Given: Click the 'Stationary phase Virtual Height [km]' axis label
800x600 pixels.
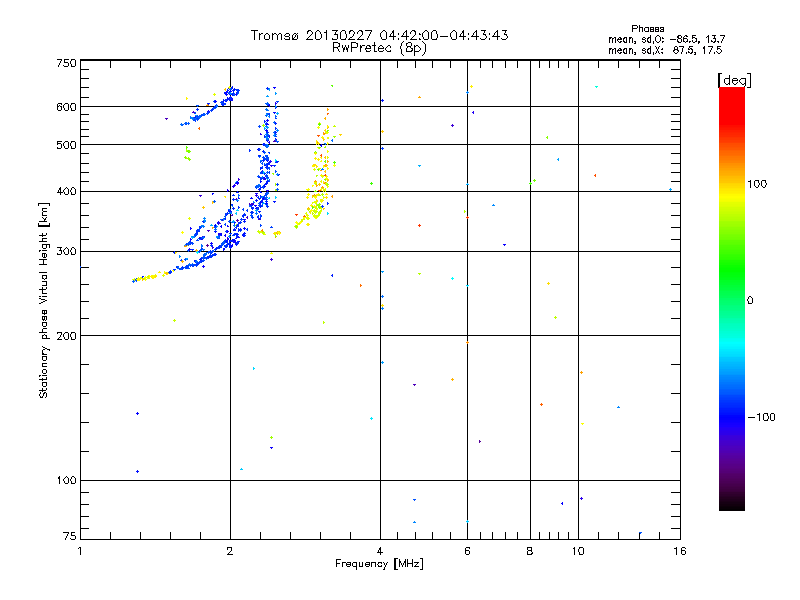Looking at the screenshot, I should pyautogui.click(x=44, y=300).
